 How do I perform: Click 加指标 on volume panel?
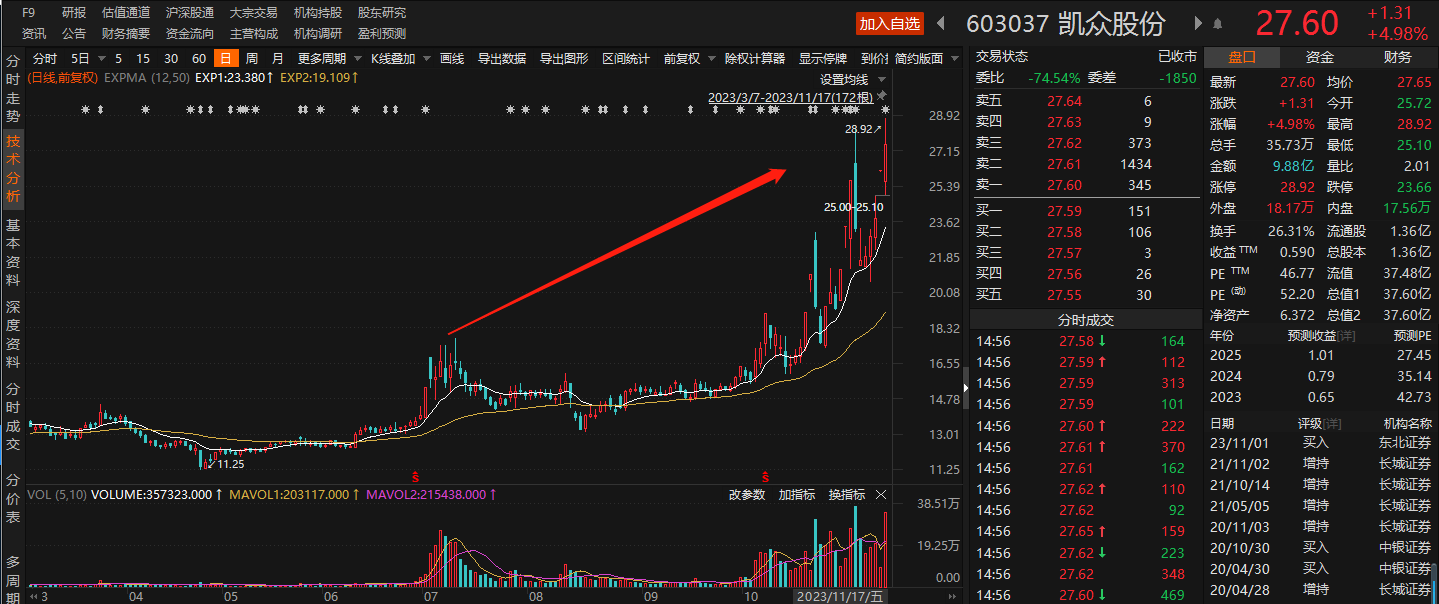click(x=796, y=495)
